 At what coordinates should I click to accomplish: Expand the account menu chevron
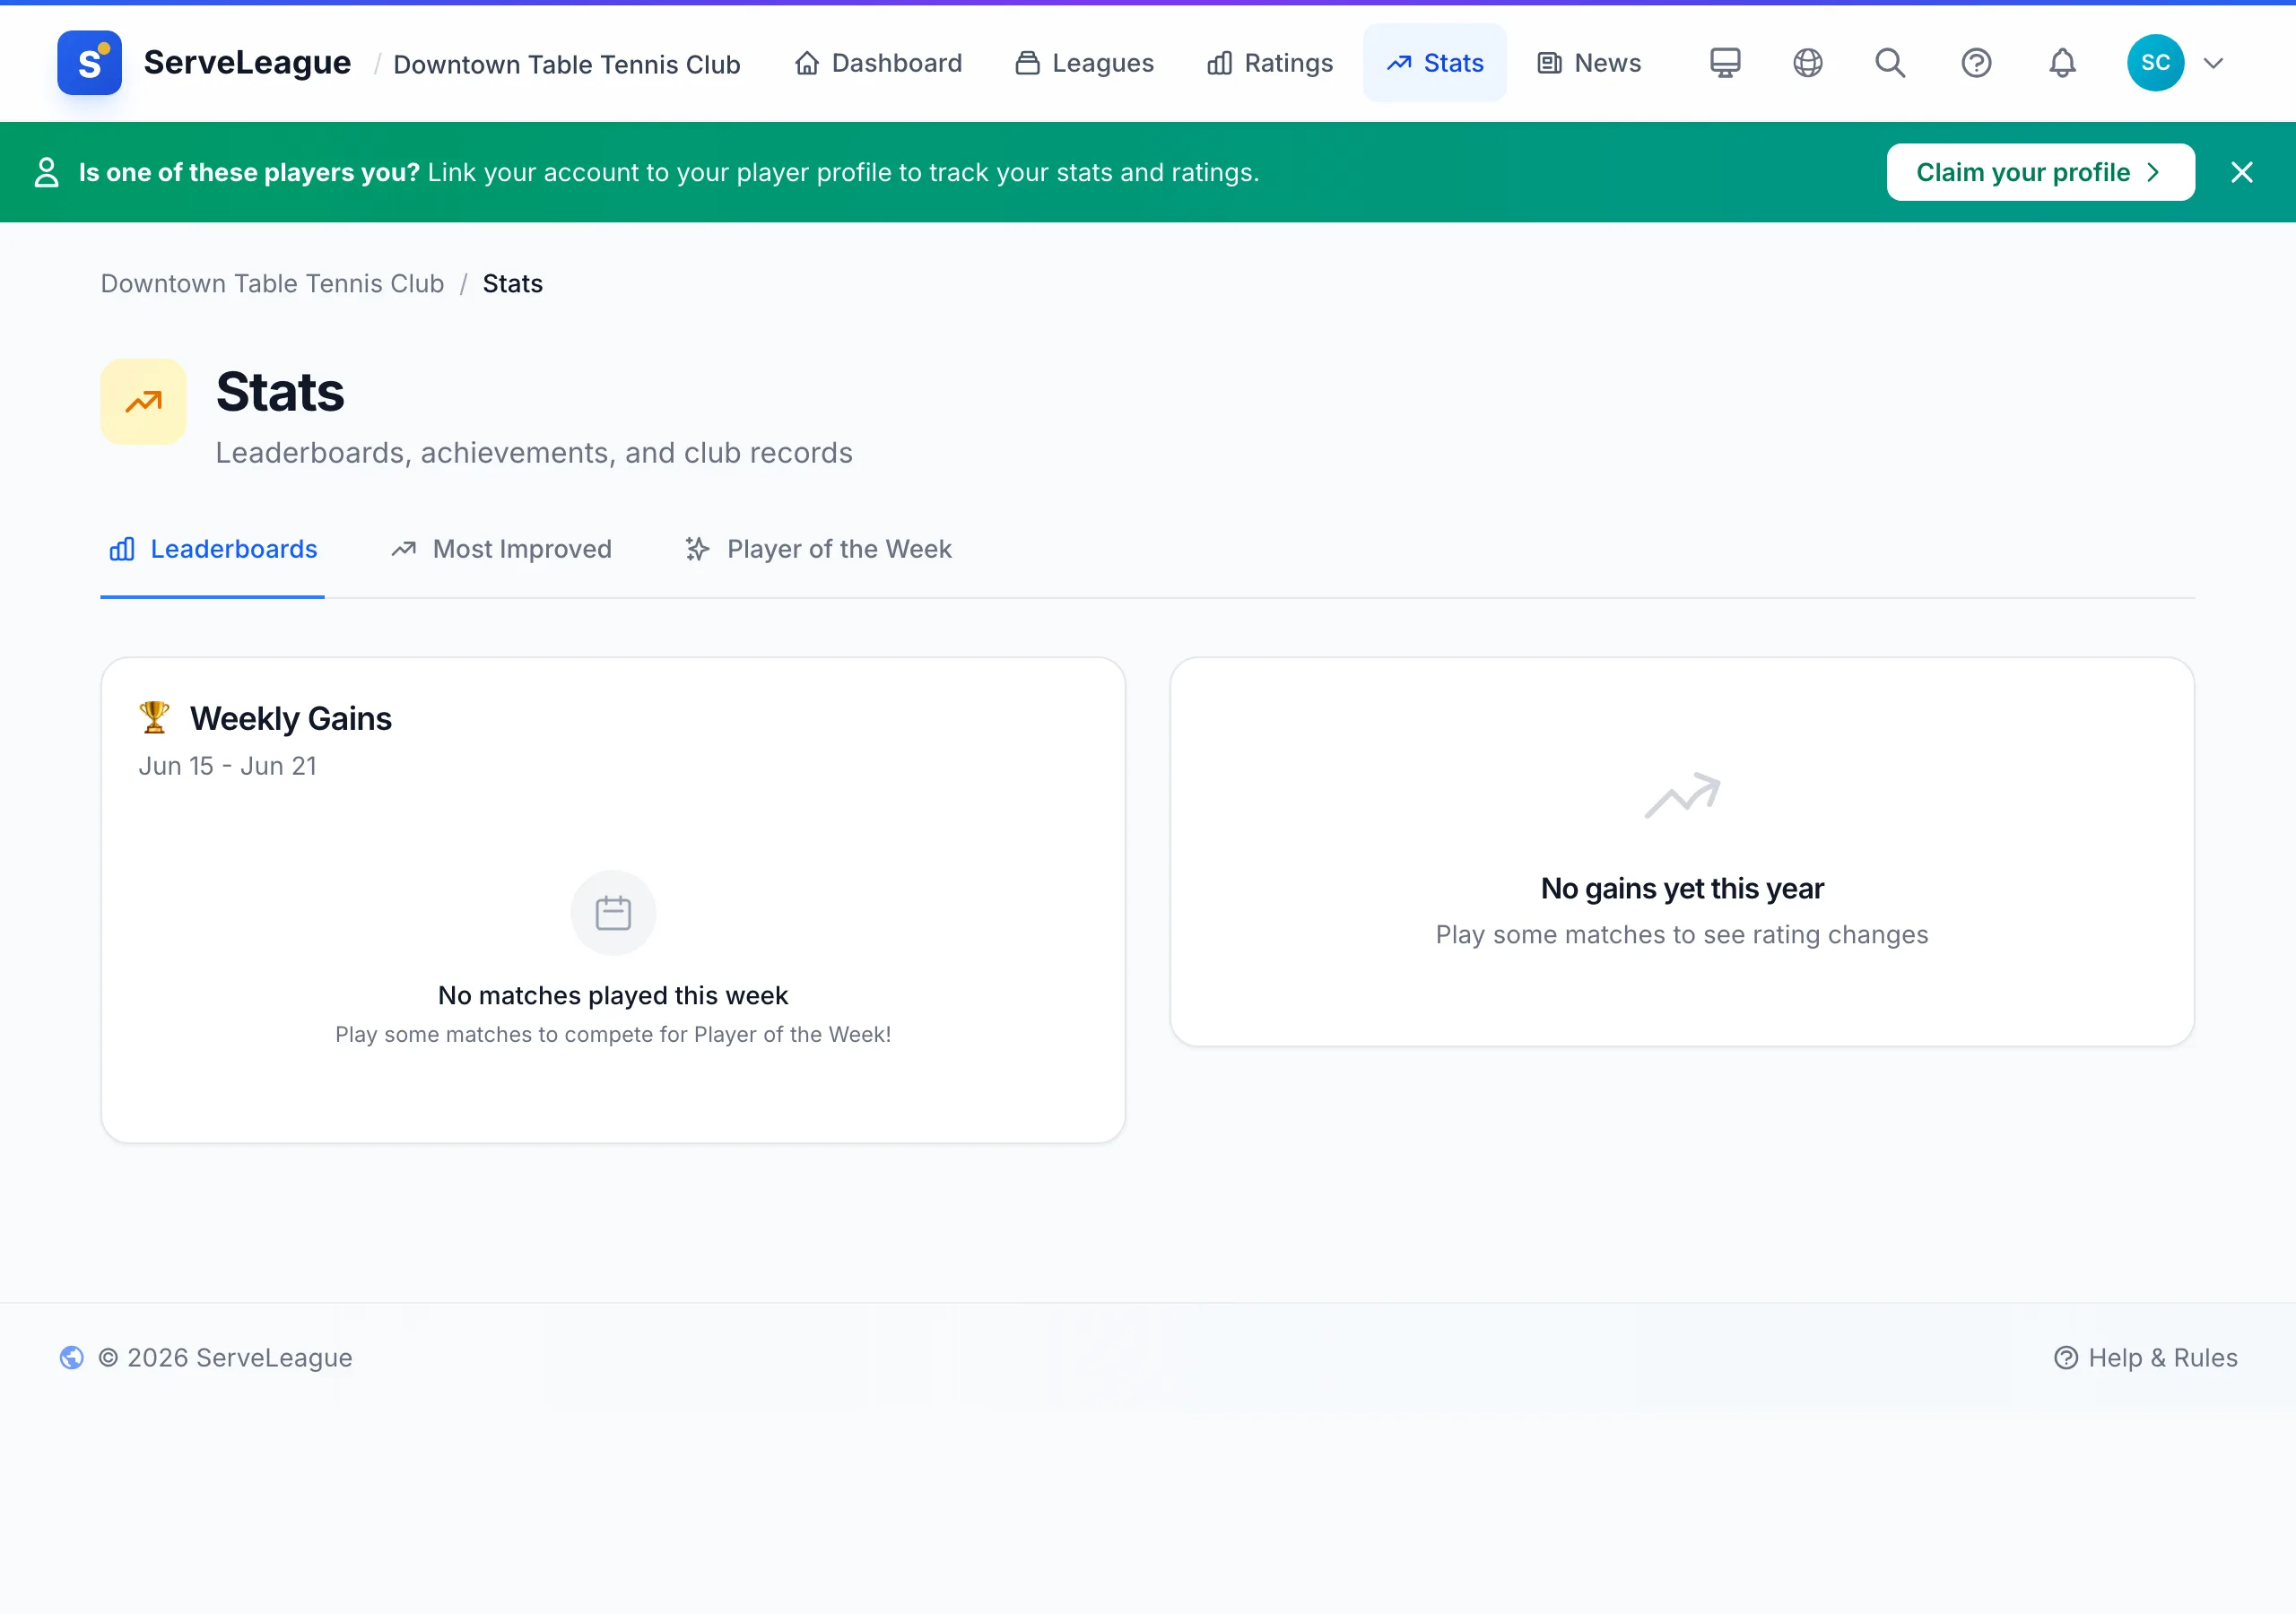(x=2213, y=63)
